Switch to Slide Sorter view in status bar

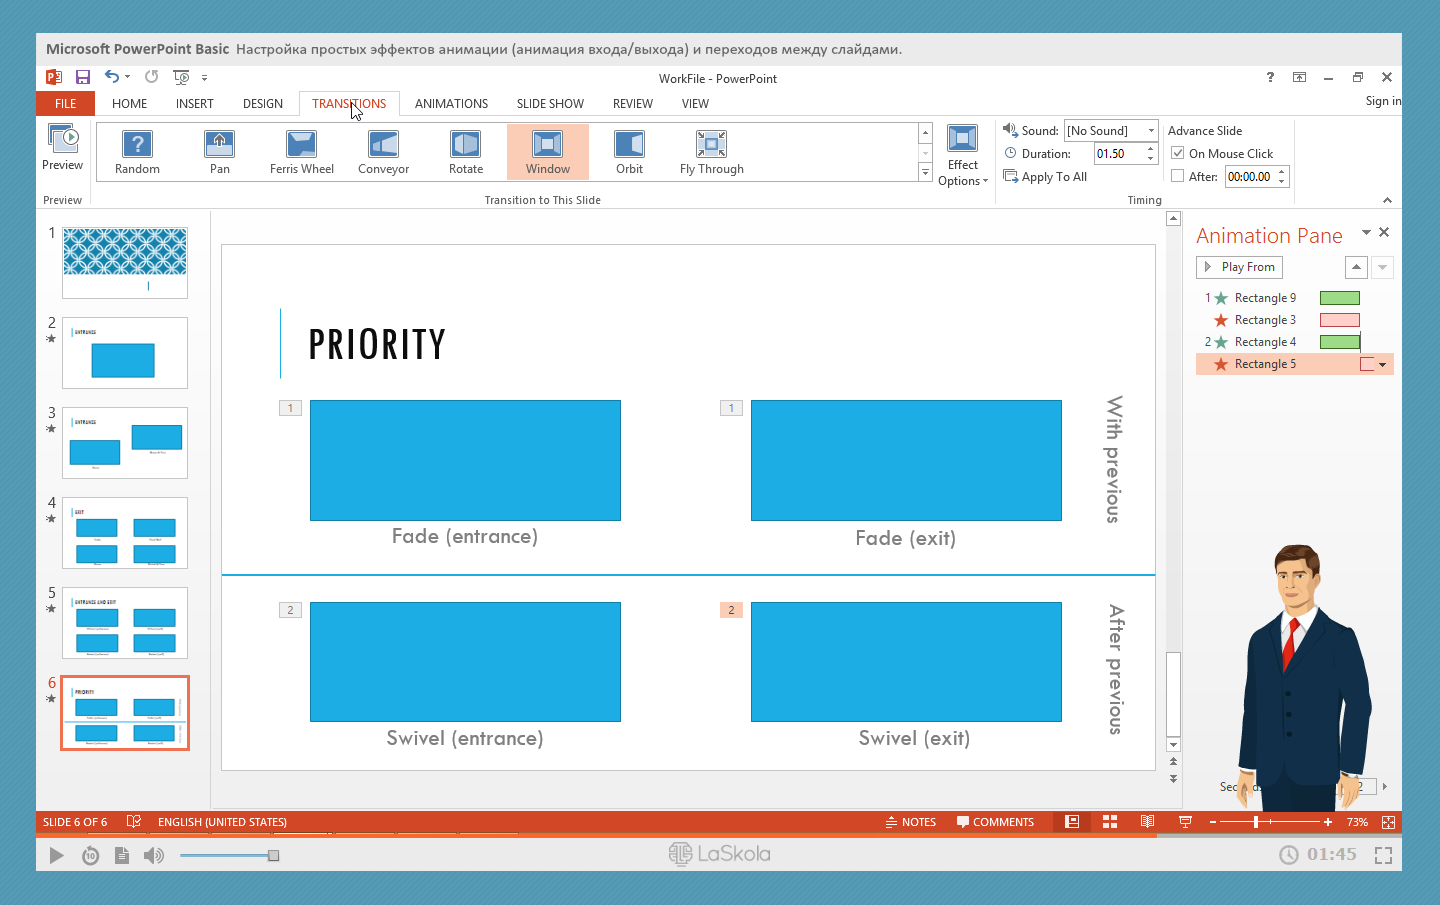click(1110, 822)
